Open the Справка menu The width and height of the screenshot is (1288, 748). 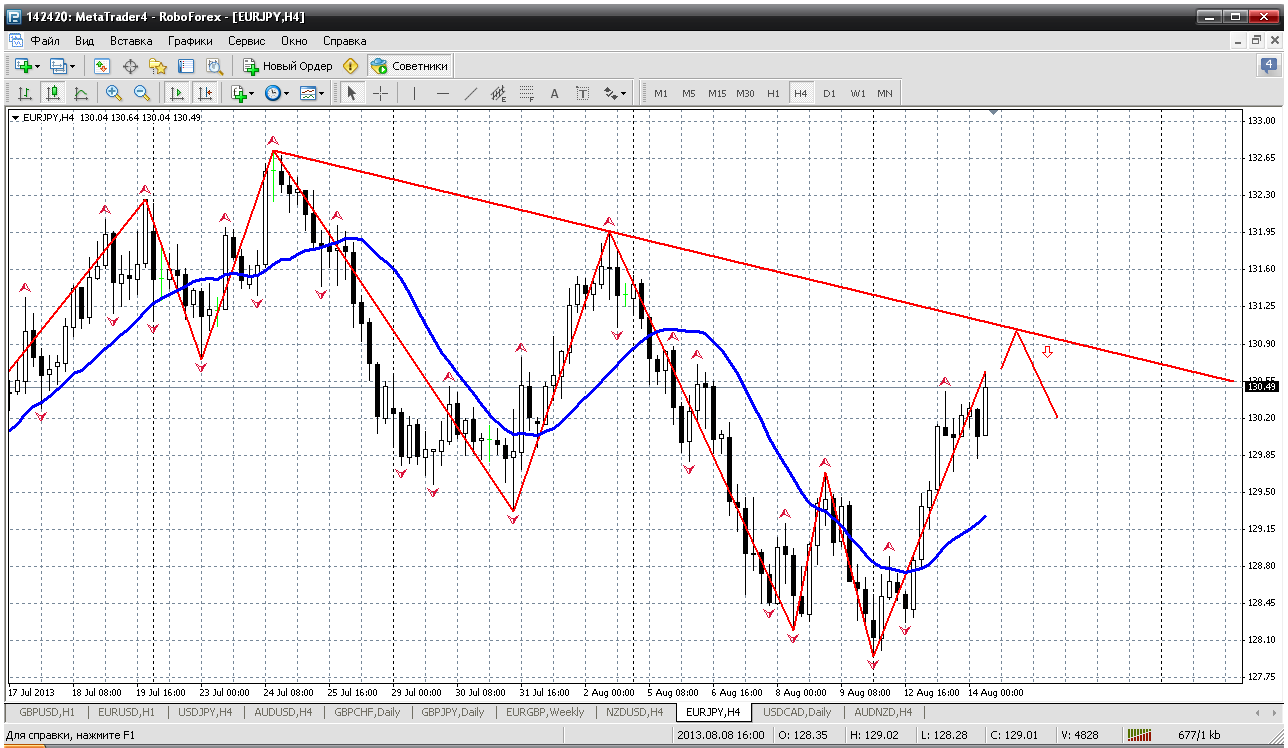(x=345, y=41)
